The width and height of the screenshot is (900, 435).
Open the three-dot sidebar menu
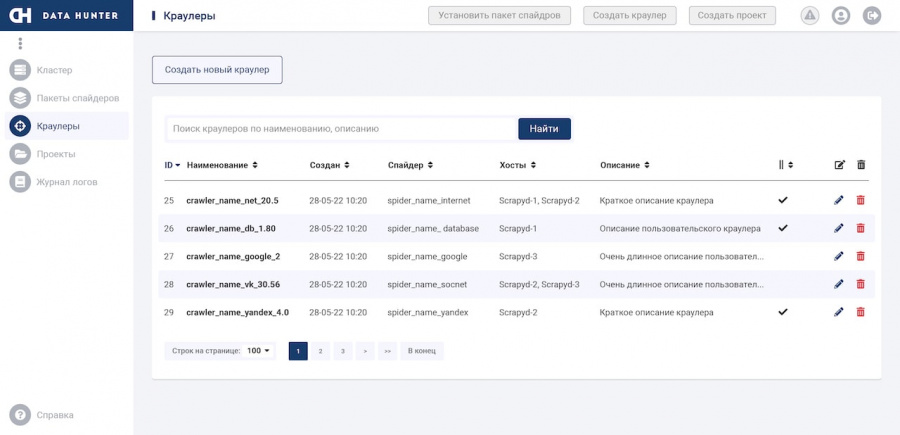(20, 43)
